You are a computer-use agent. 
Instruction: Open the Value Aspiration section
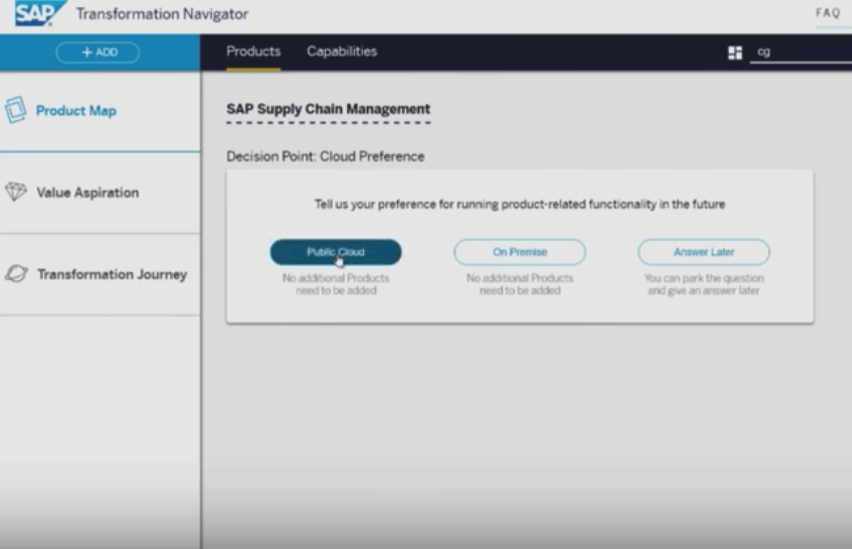pyautogui.click(x=100, y=192)
